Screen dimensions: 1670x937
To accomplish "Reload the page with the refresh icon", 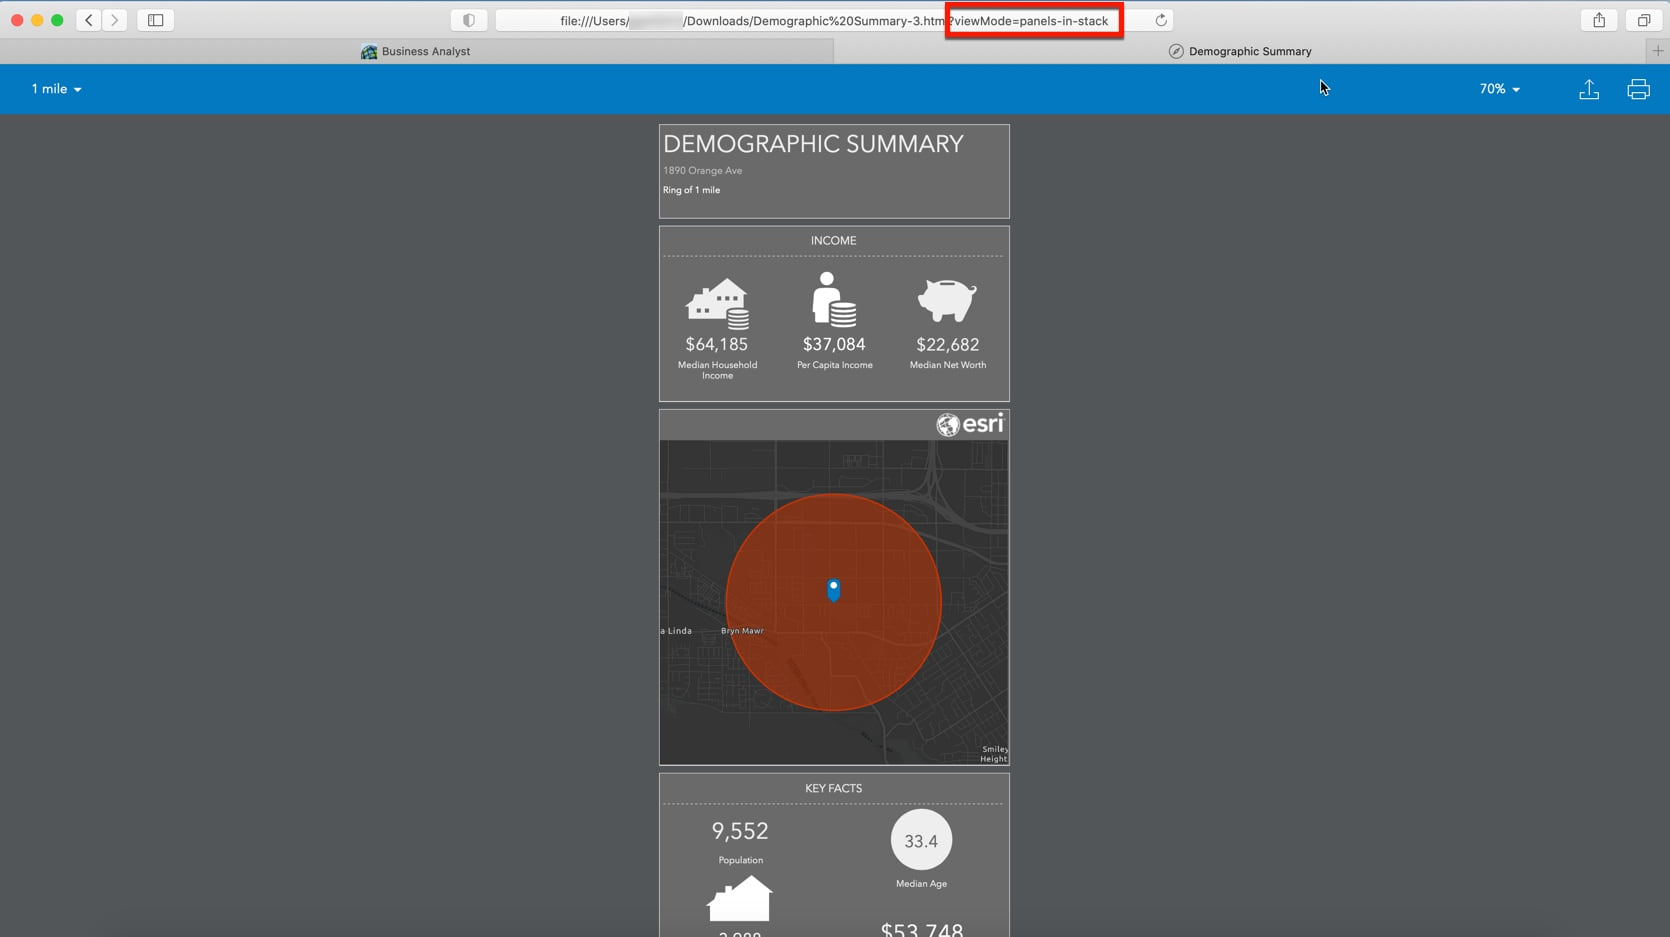I will pyautogui.click(x=1161, y=20).
